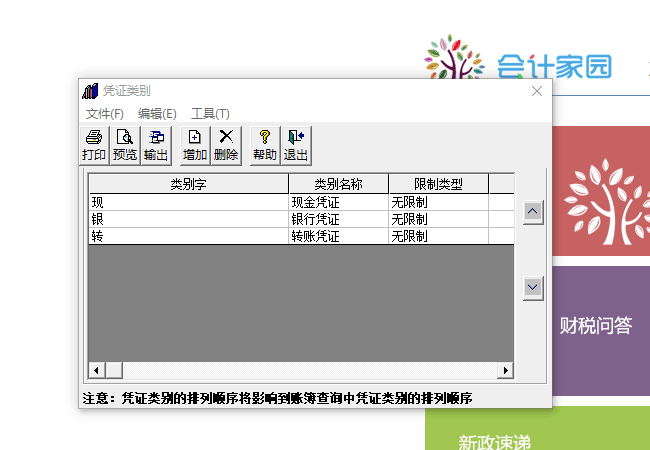Click the 会计家园 logo in background page
The height and width of the screenshot is (450, 650).
(x=518, y=59)
